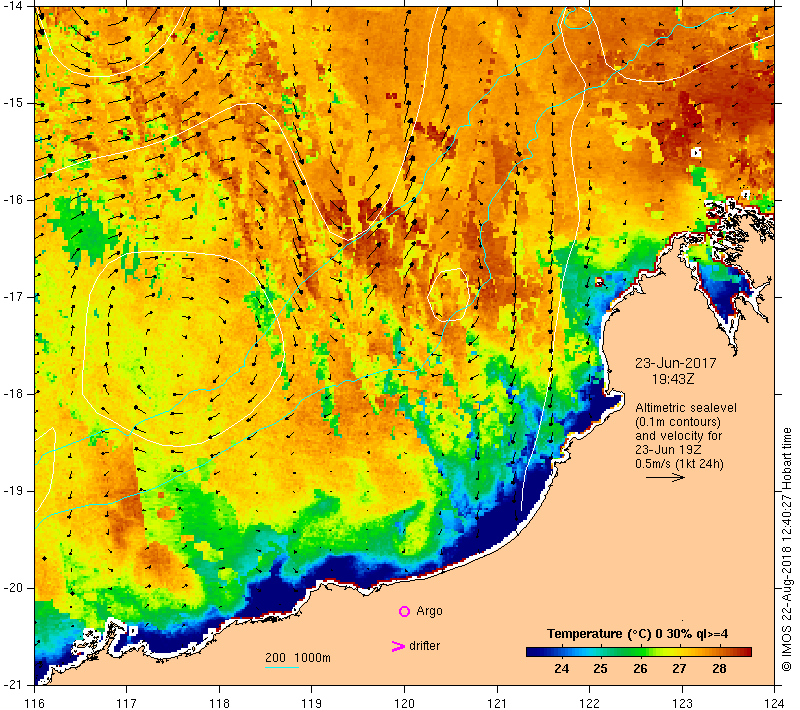Click the latitude axis label '-16'

[12, 199]
